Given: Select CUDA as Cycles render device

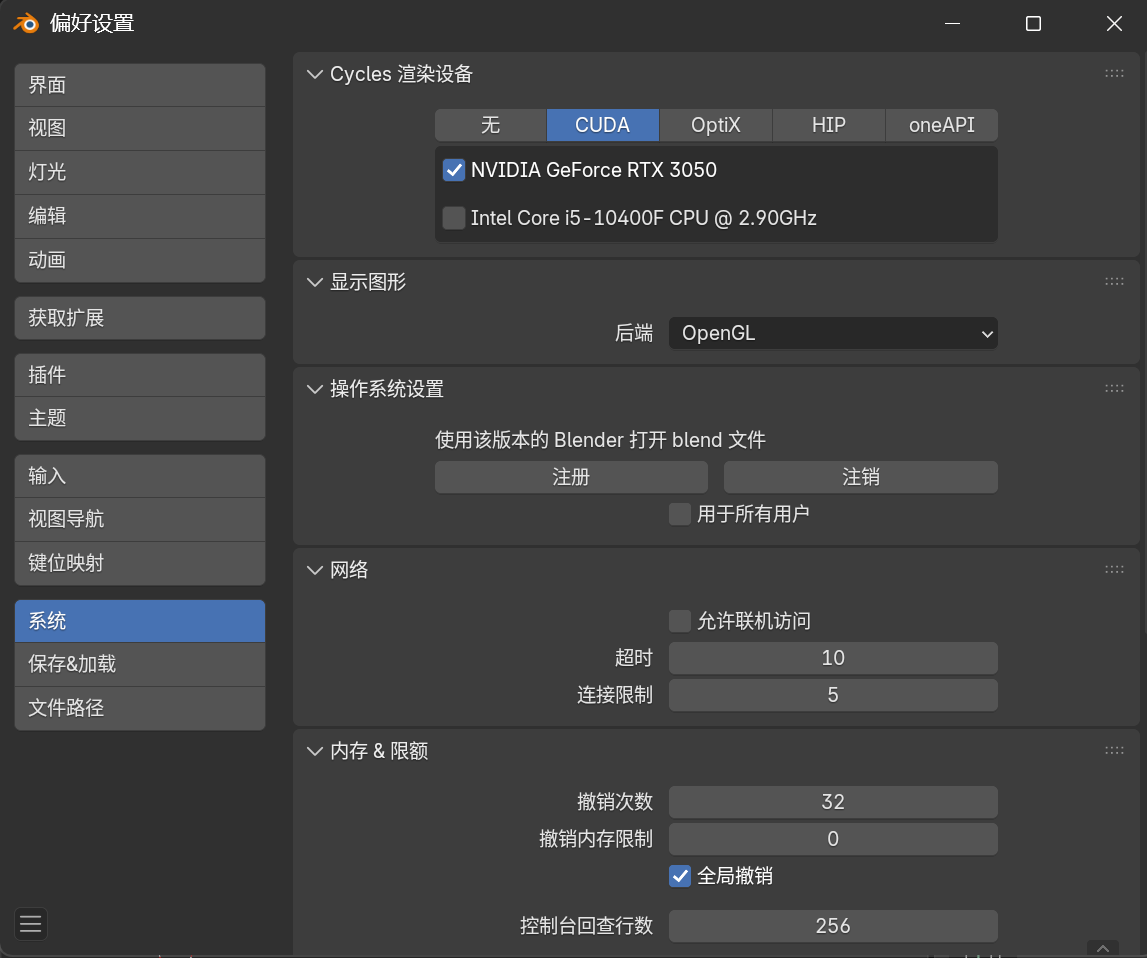Looking at the screenshot, I should (603, 125).
